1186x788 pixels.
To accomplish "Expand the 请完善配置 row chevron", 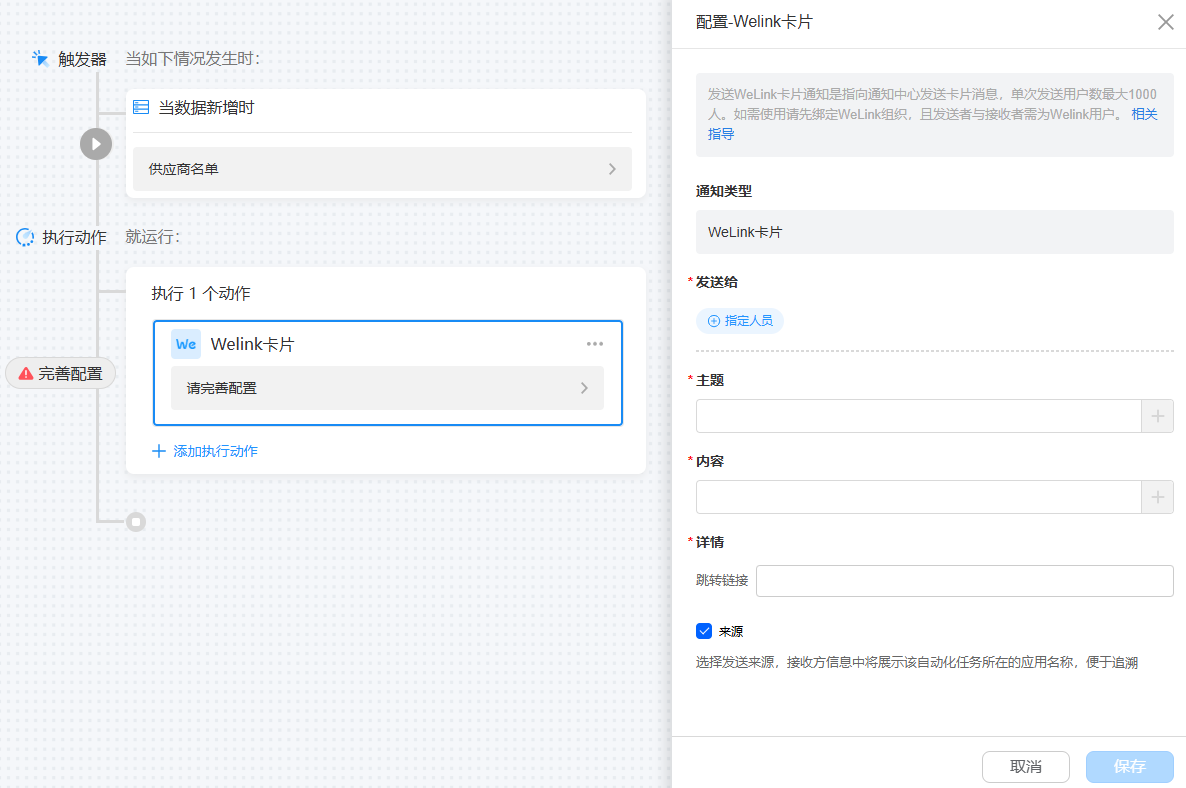I will pyautogui.click(x=585, y=388).
